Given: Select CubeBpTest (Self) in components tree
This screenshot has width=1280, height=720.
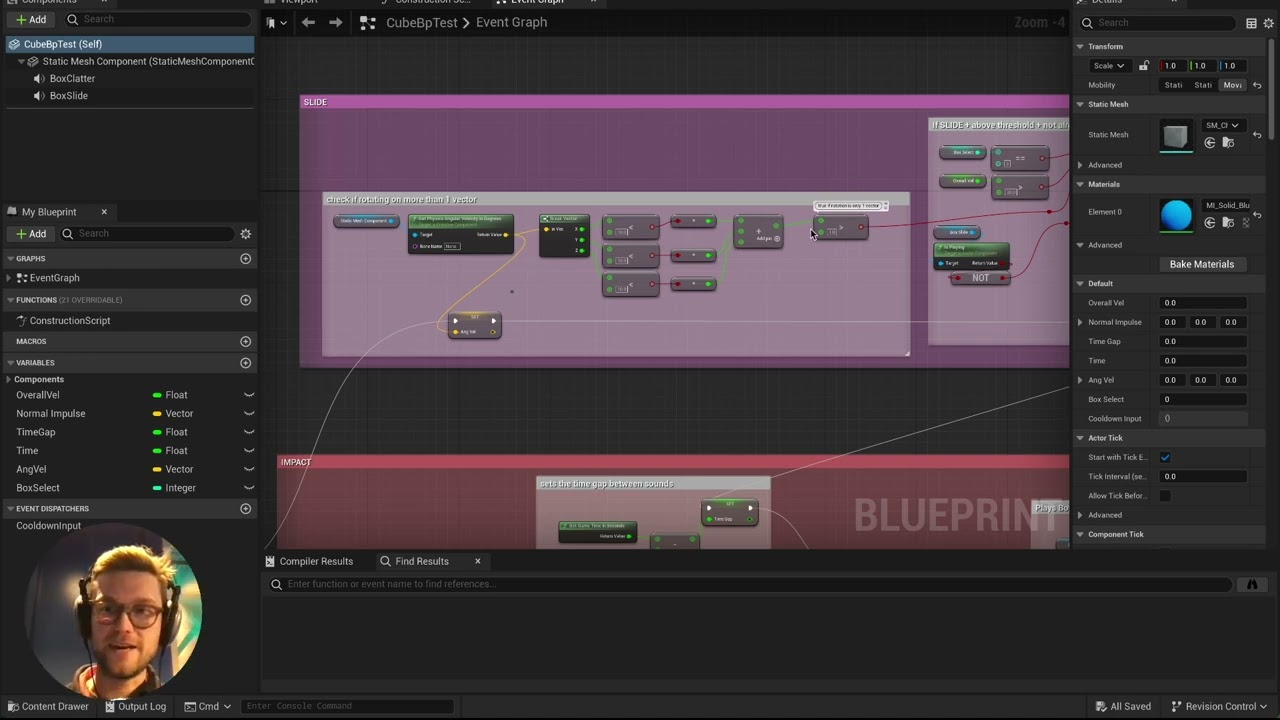Looking at the screenshot, I should pos(130,44).
